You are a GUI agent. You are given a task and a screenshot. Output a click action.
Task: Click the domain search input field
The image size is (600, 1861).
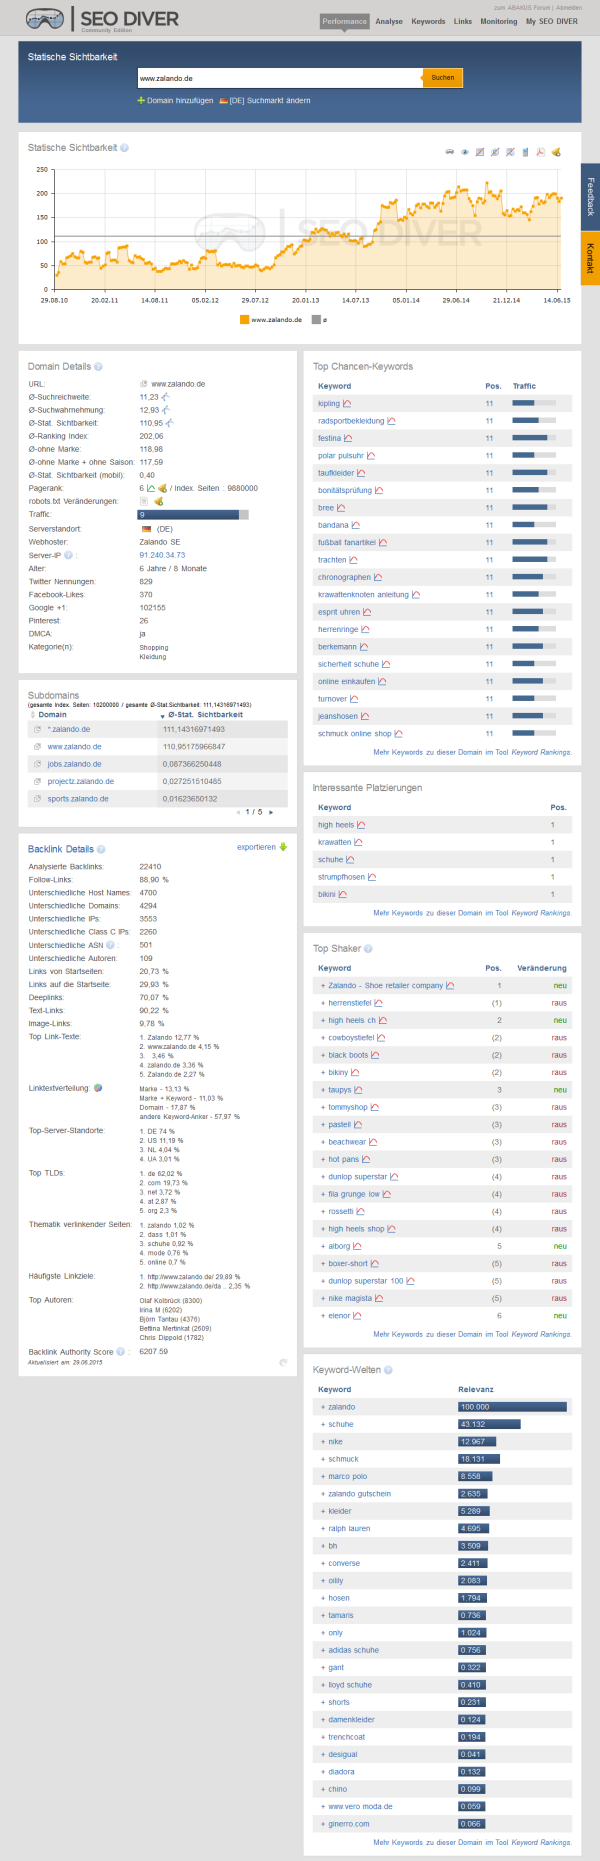tap(280, 78)
